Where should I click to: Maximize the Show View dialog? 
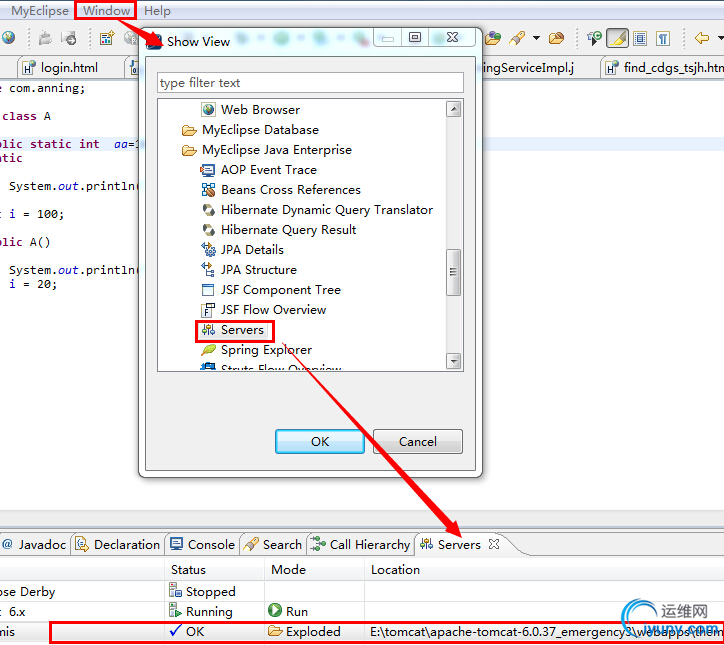pyautogui.click(x=415, y=37)
